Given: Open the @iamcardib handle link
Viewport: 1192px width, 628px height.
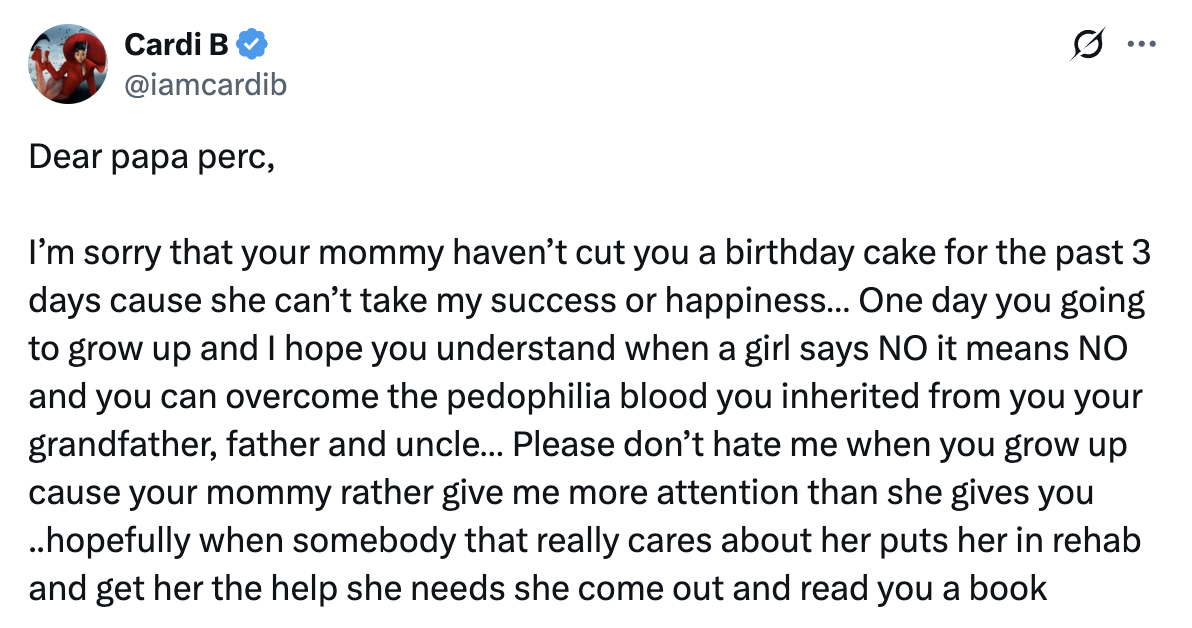Looking at the screenshot, I should (x=204, y=85).
